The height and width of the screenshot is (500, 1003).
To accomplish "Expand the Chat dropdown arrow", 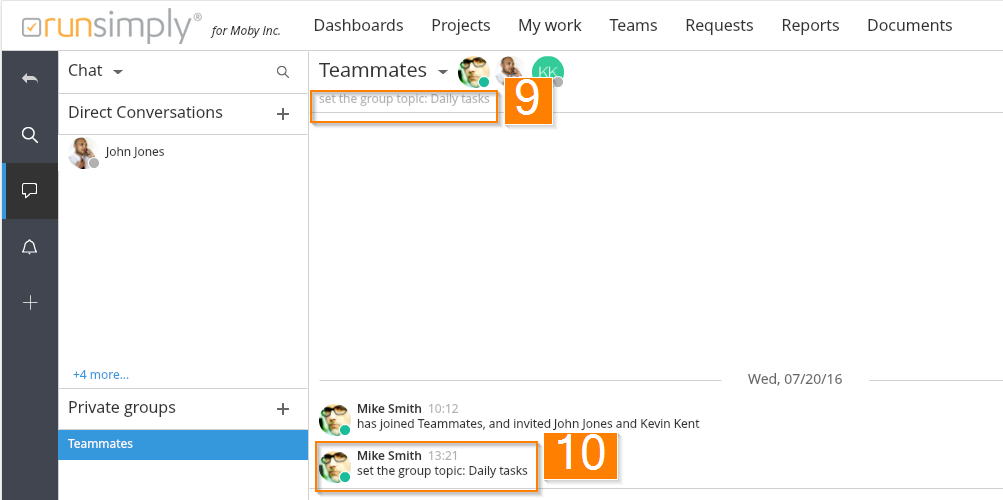I will (x=118, y=72).
